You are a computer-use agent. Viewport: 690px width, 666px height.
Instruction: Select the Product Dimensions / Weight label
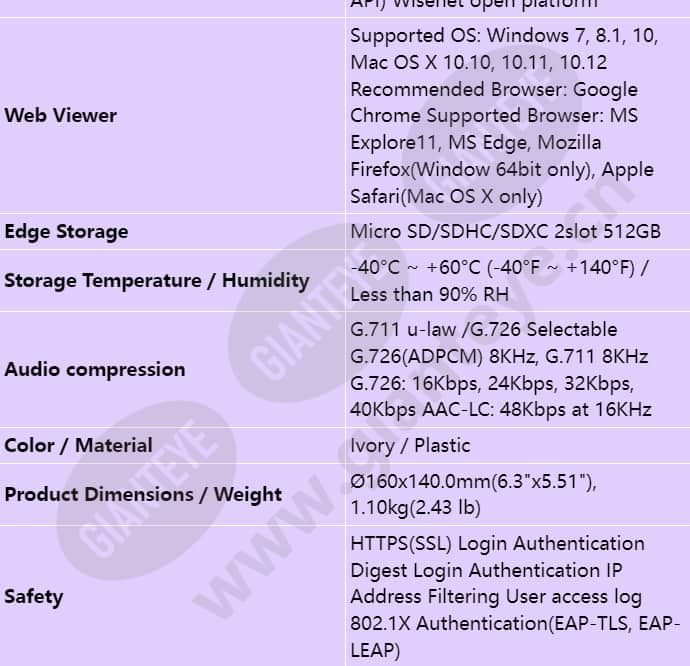coord(143,494)
